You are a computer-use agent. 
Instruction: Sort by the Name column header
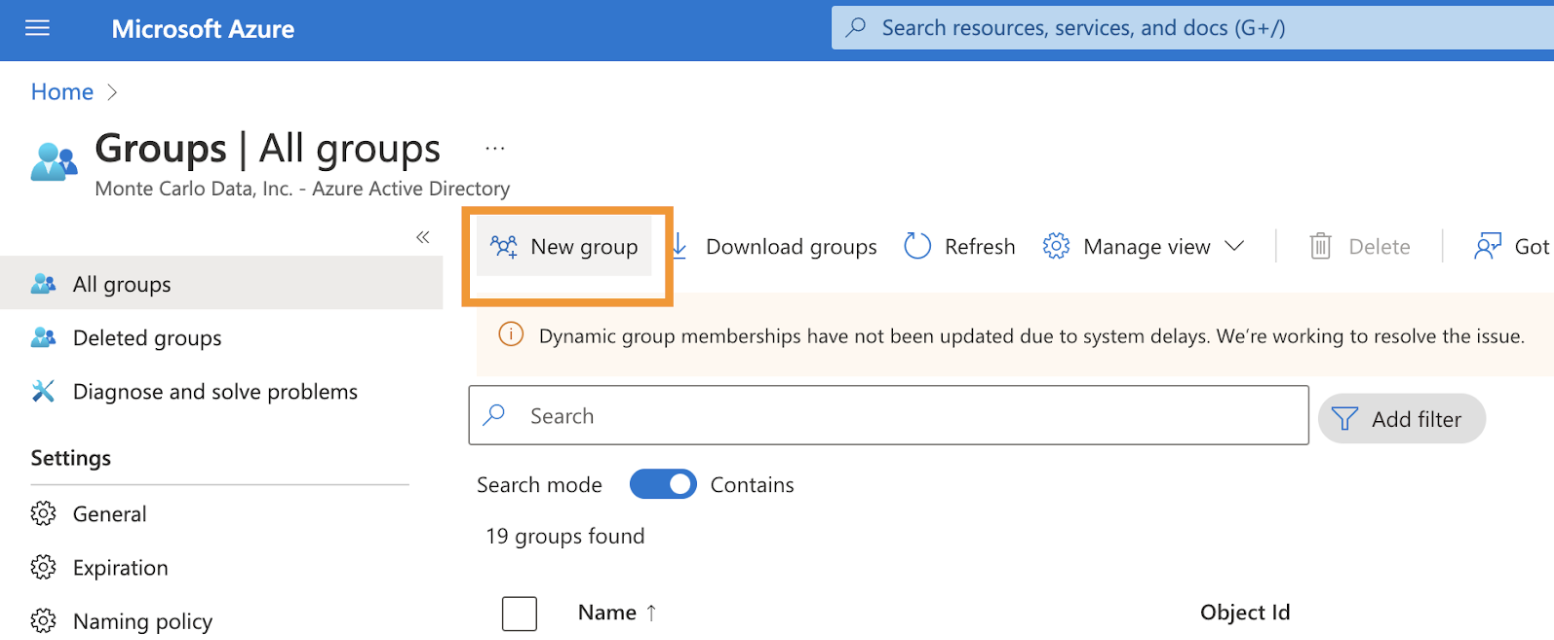(x=617, y=612)
